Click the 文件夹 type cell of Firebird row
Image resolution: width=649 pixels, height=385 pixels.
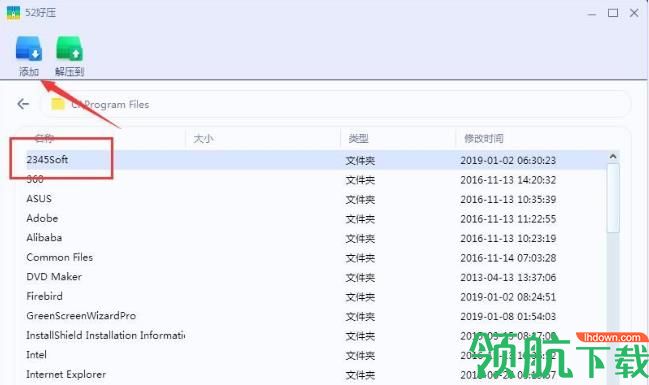click(360, 297)
